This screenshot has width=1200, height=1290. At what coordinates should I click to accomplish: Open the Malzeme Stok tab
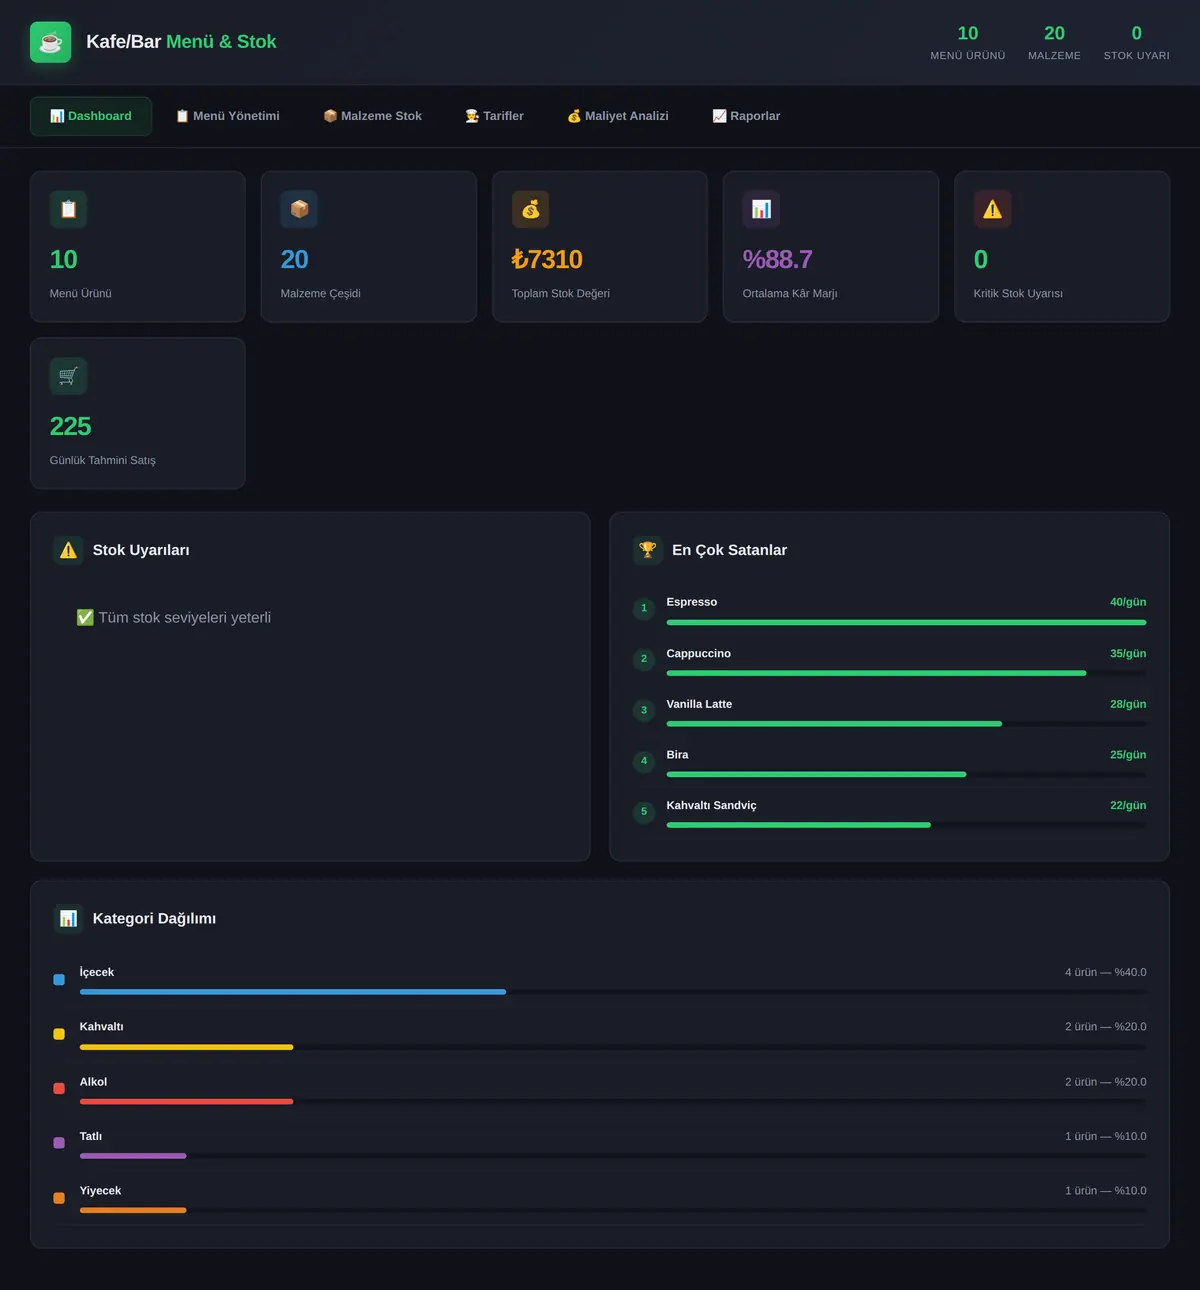tap(373, 116)
